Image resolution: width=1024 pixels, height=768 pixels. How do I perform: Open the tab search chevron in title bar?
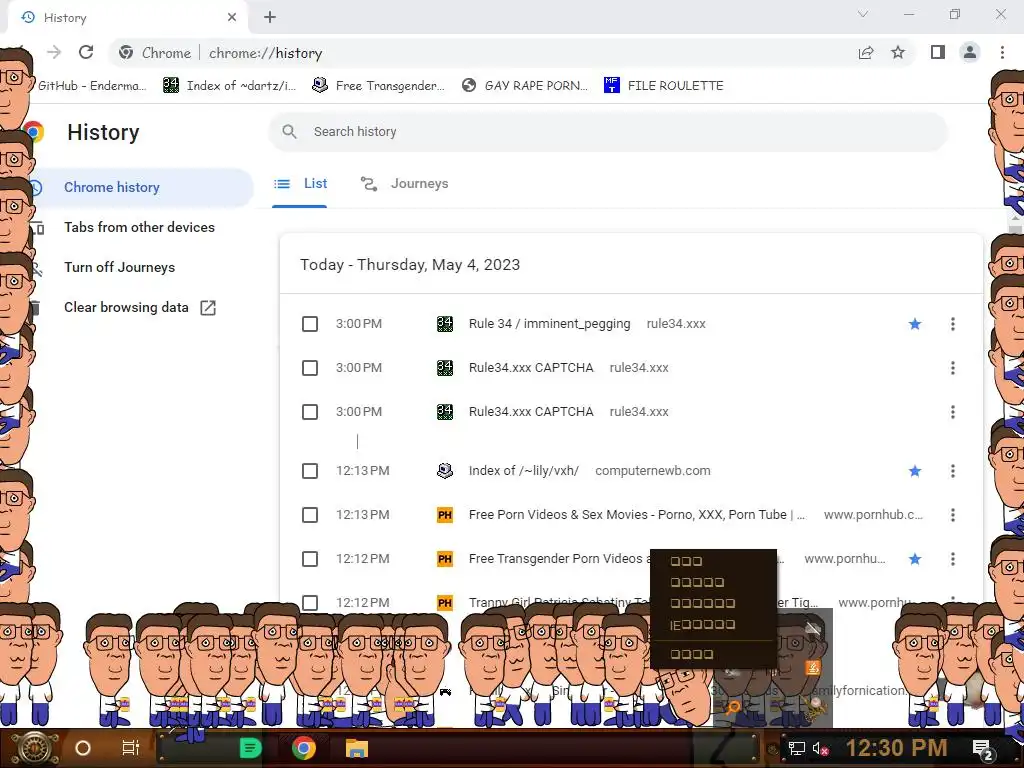[x=863, y=14]
